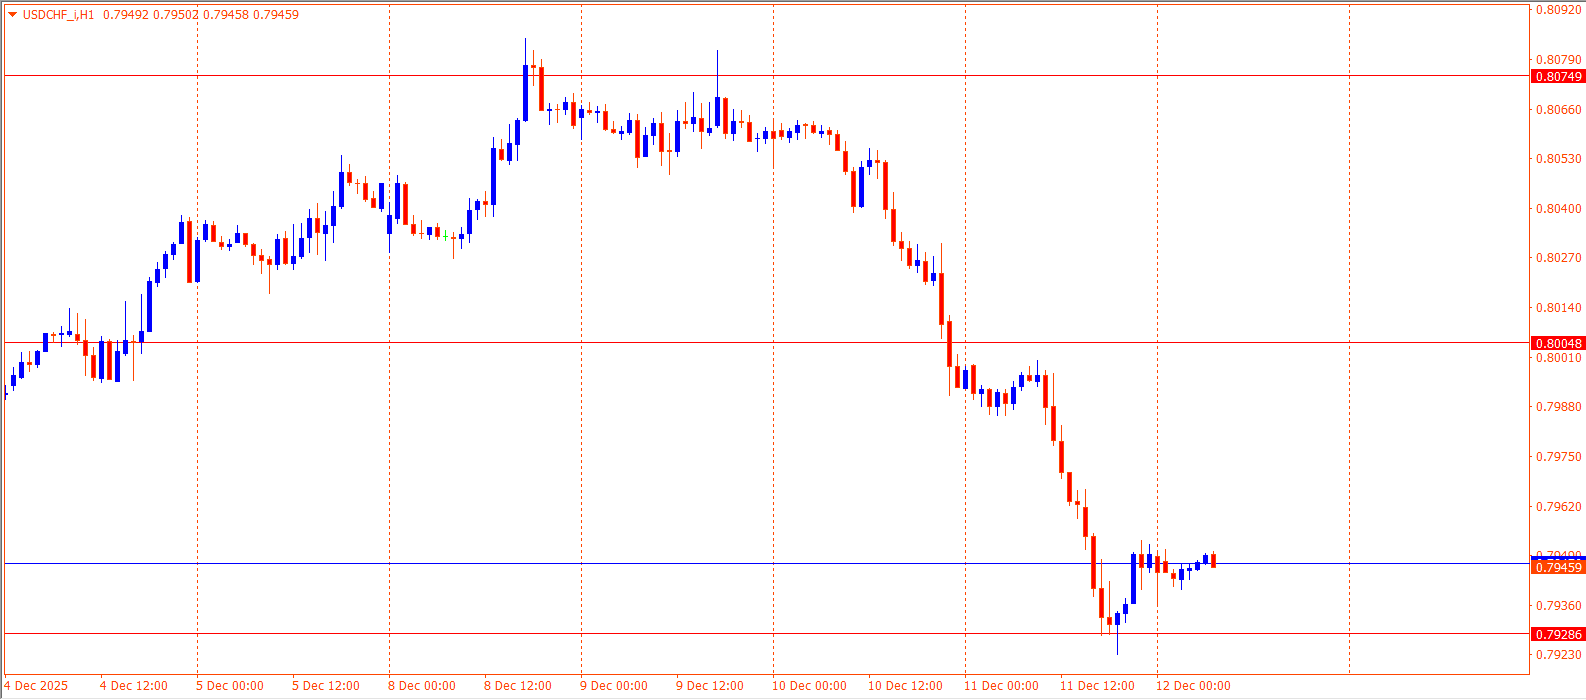1586x700 pixels.
Task: Click the 0.80660 price scale label
Action: [x=1559, y=109]
